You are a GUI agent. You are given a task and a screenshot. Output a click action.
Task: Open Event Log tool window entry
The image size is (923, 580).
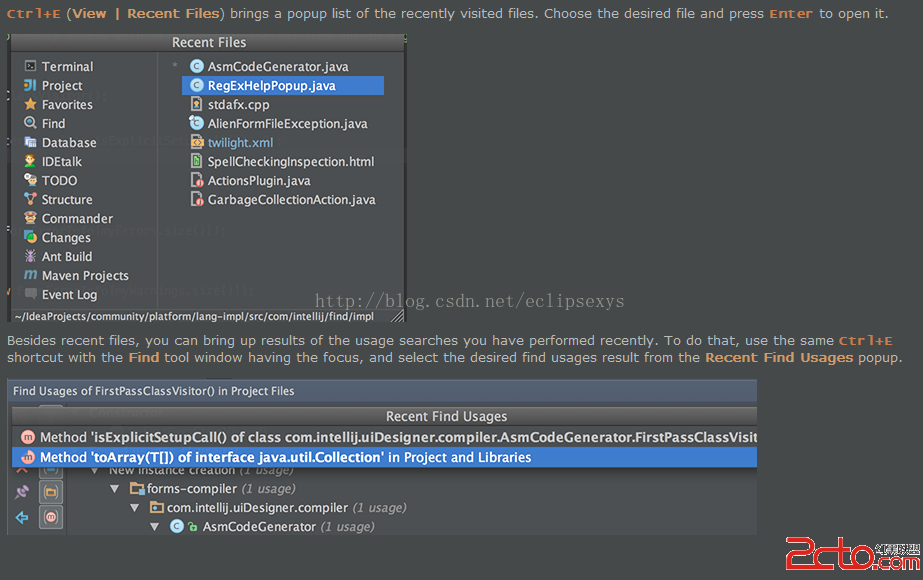60,294
